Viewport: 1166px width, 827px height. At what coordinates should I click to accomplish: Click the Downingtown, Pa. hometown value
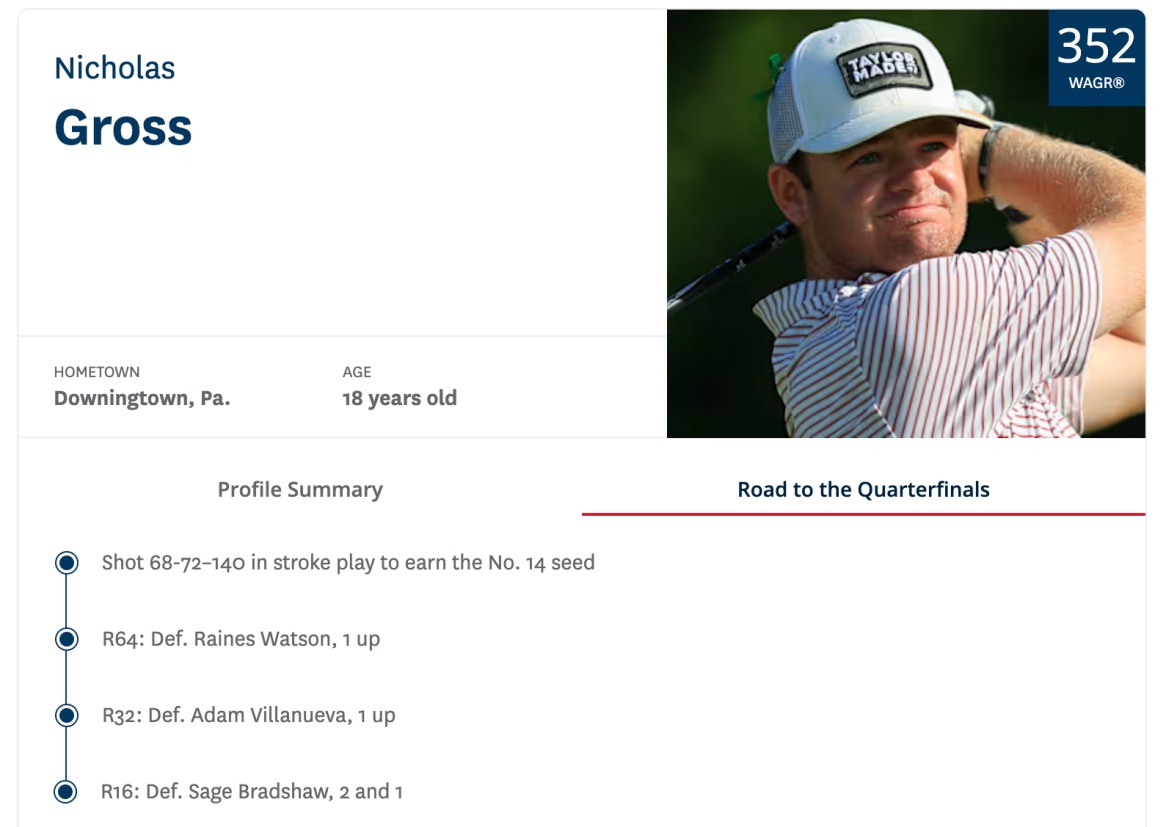142,398
